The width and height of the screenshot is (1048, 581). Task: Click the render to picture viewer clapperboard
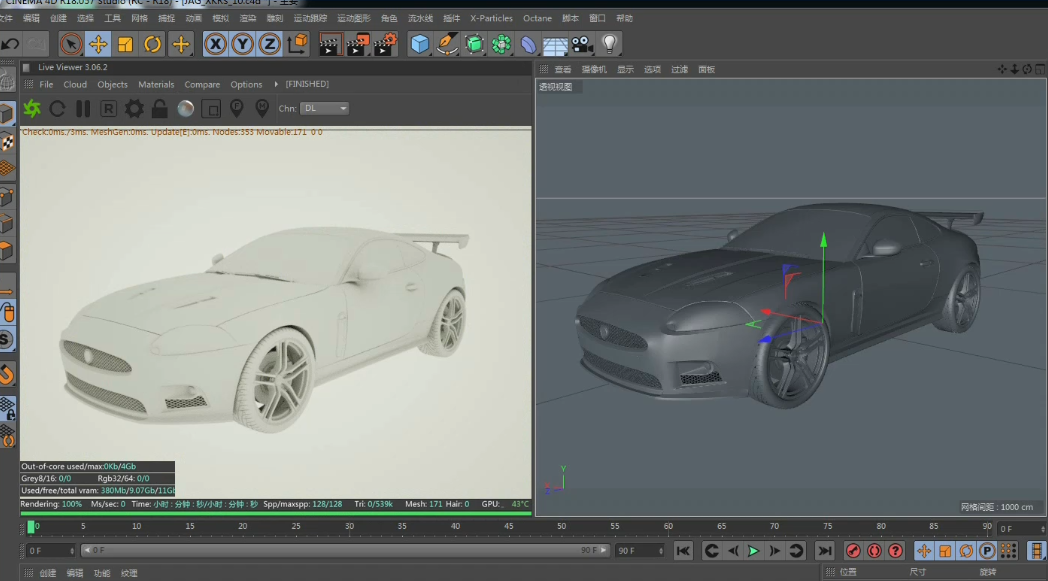tap(358, 44)
